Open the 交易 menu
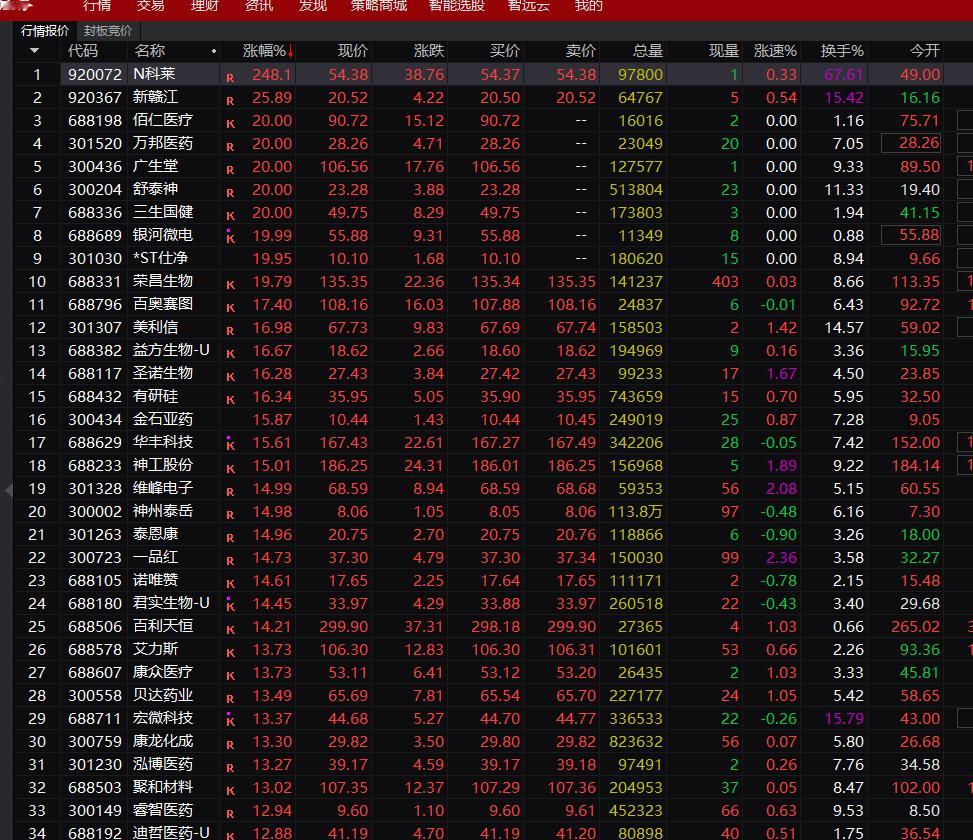Image resolution: width=973 pixels, height=840 pixels. (x=151, y=6)
